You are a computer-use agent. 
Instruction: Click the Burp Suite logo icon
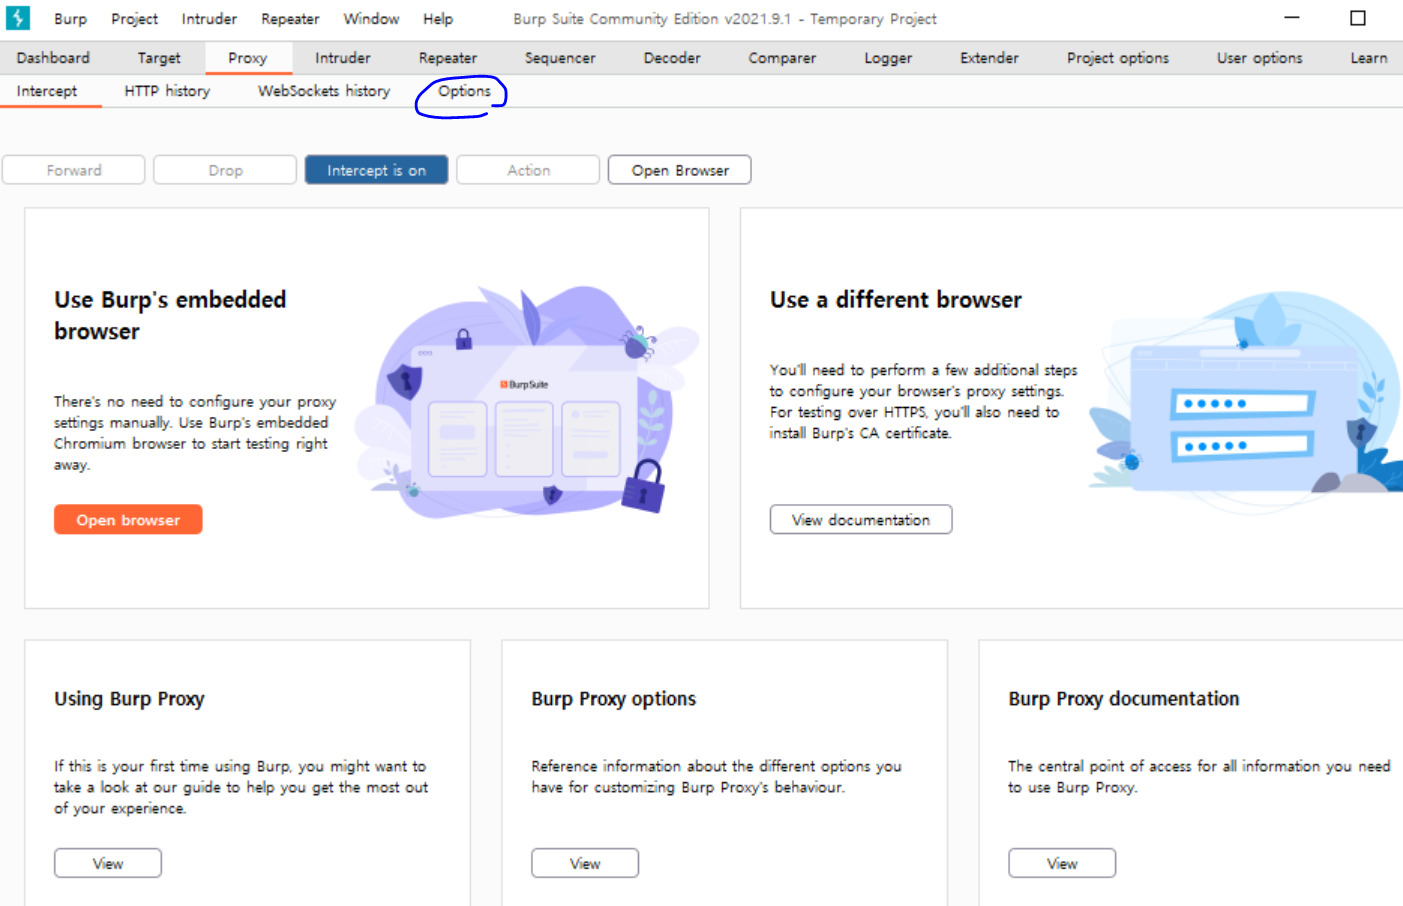[x=18, y=18]
